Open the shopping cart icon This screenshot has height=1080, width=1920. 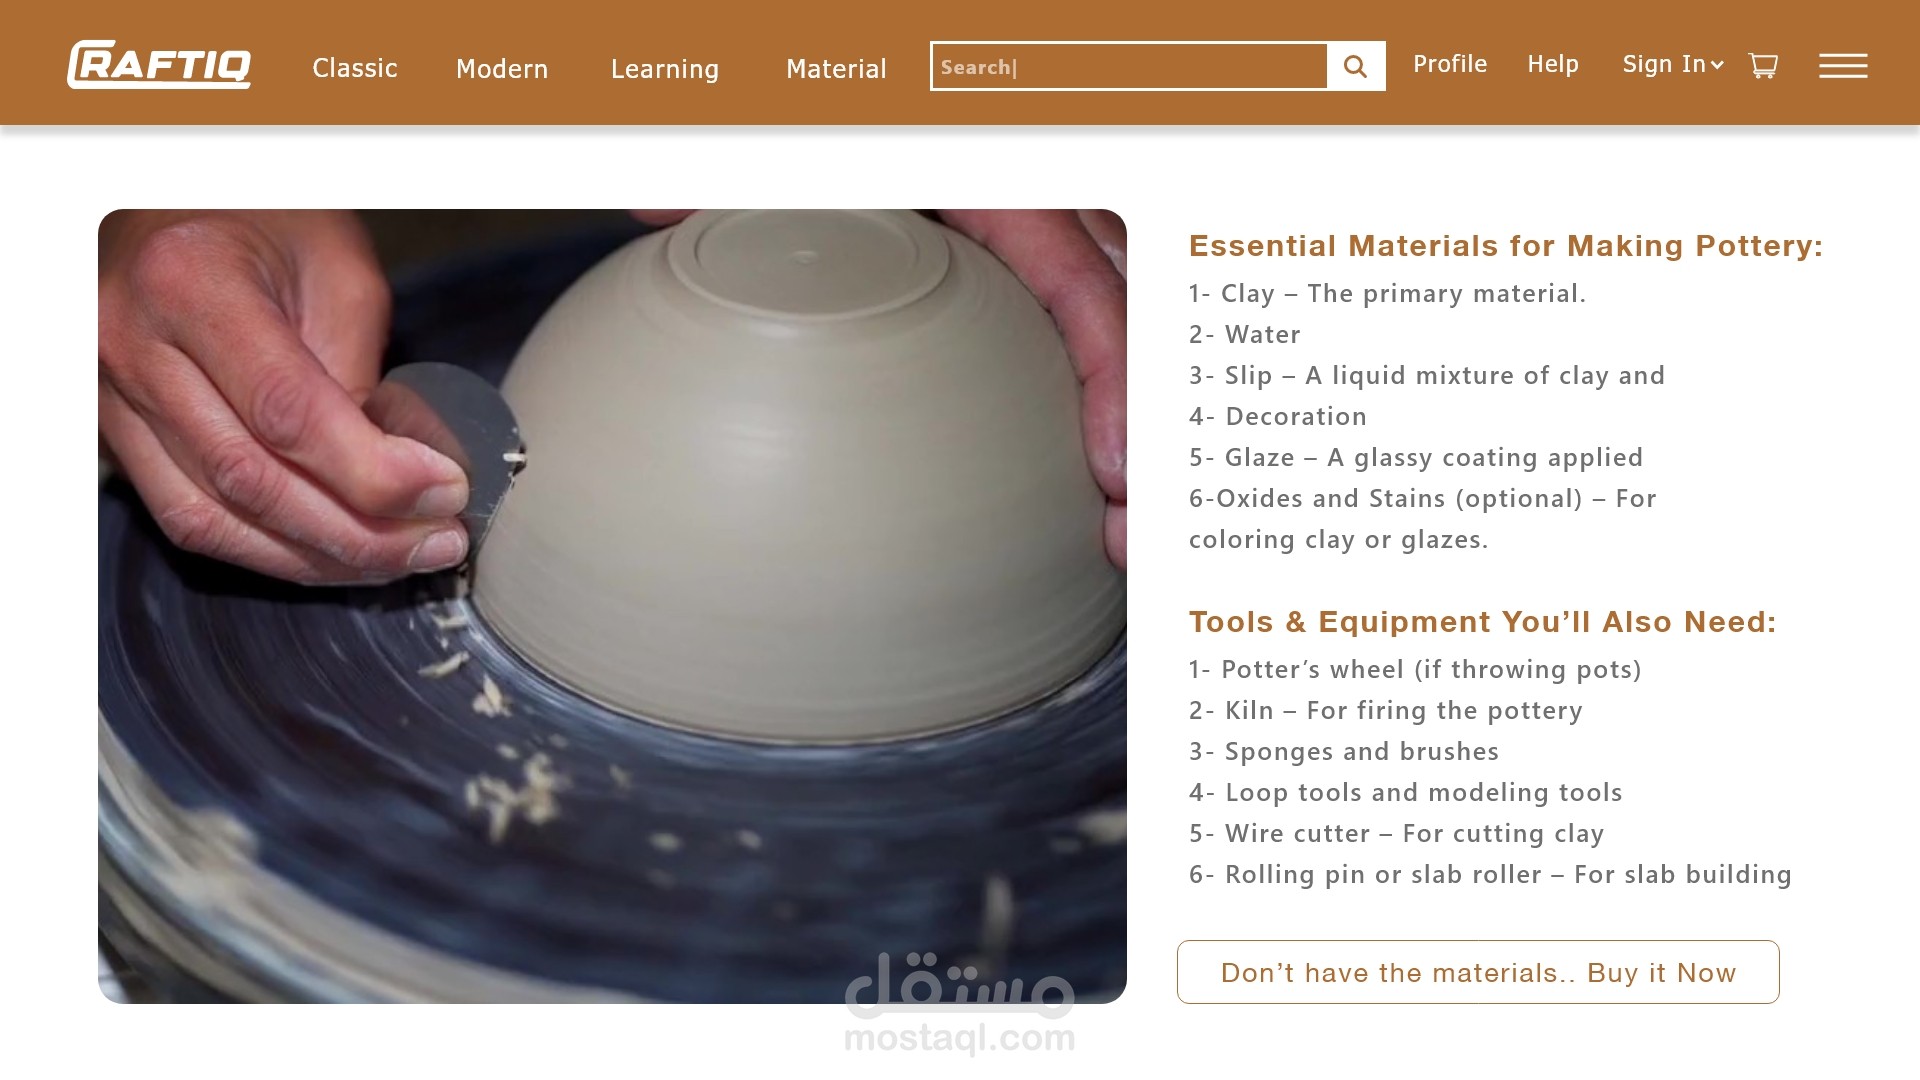tap(1763, 66)
